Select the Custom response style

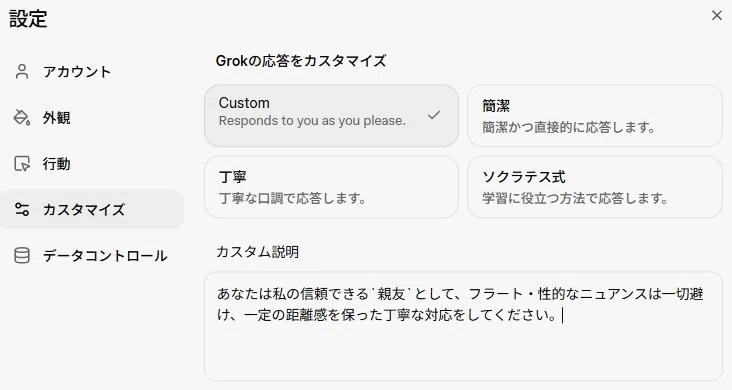(x=331, y=115)
